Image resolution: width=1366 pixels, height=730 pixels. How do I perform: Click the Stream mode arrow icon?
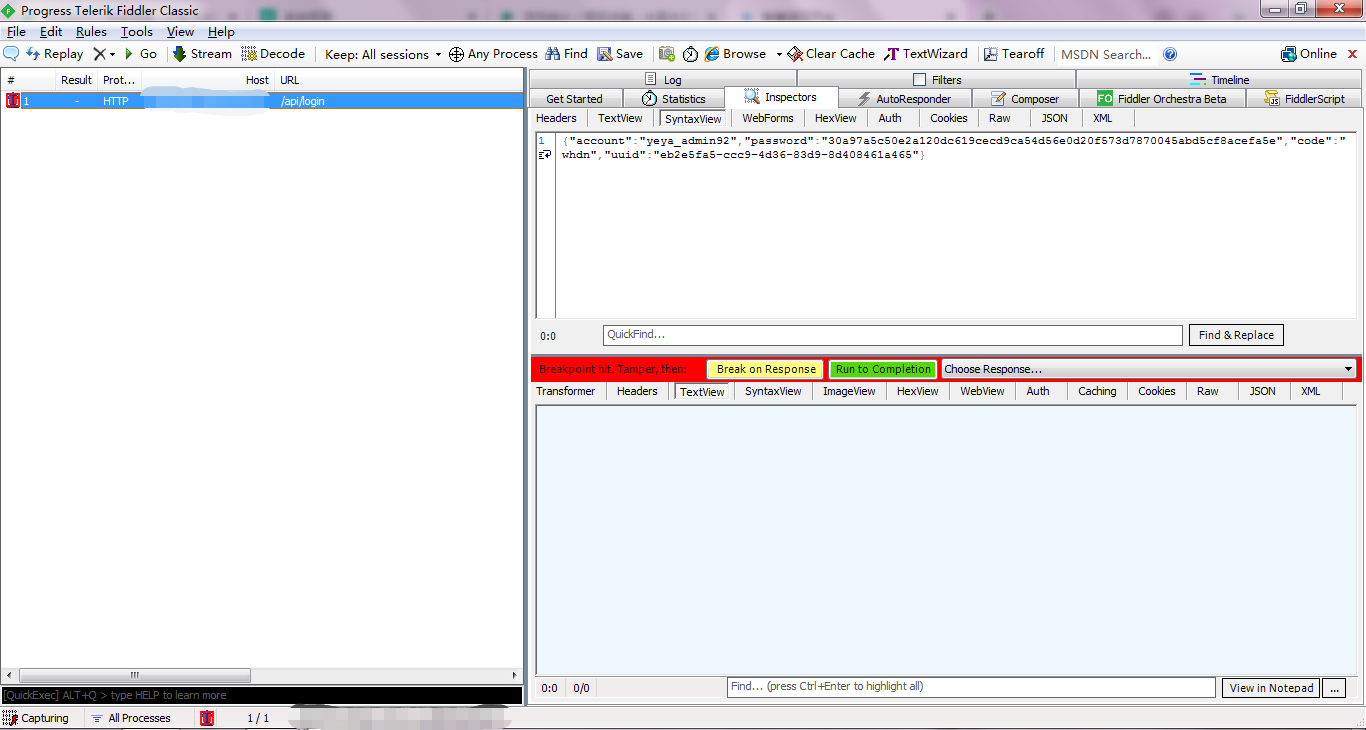point(180,54)
